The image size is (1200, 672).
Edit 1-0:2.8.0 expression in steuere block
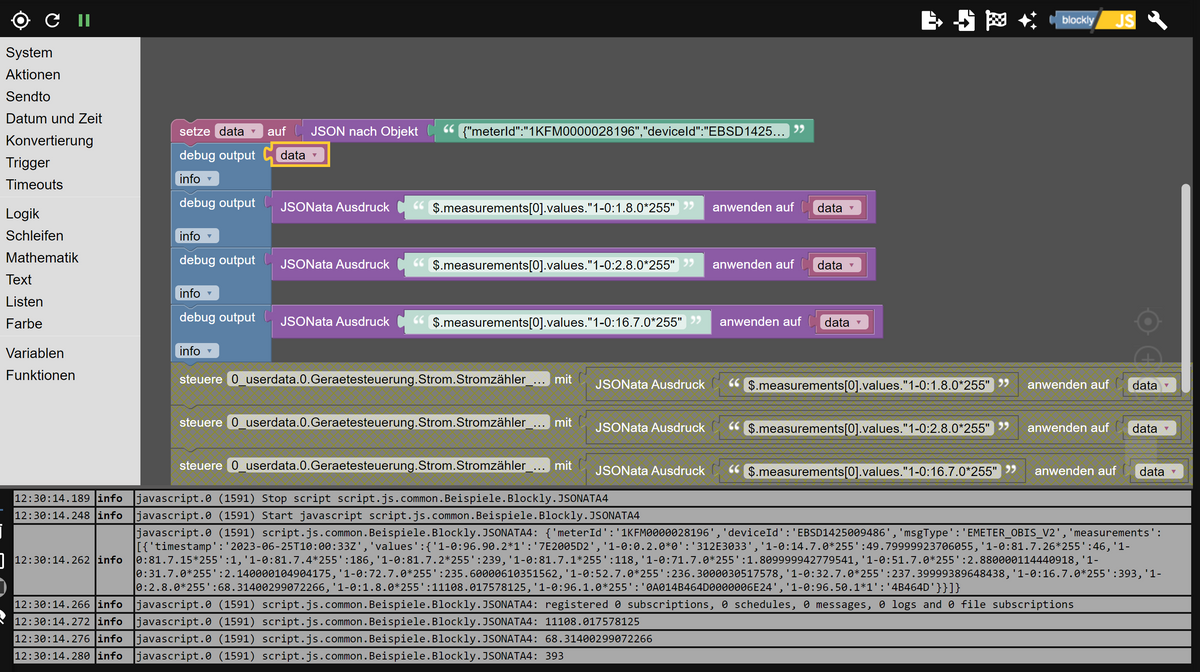point(869,428)
